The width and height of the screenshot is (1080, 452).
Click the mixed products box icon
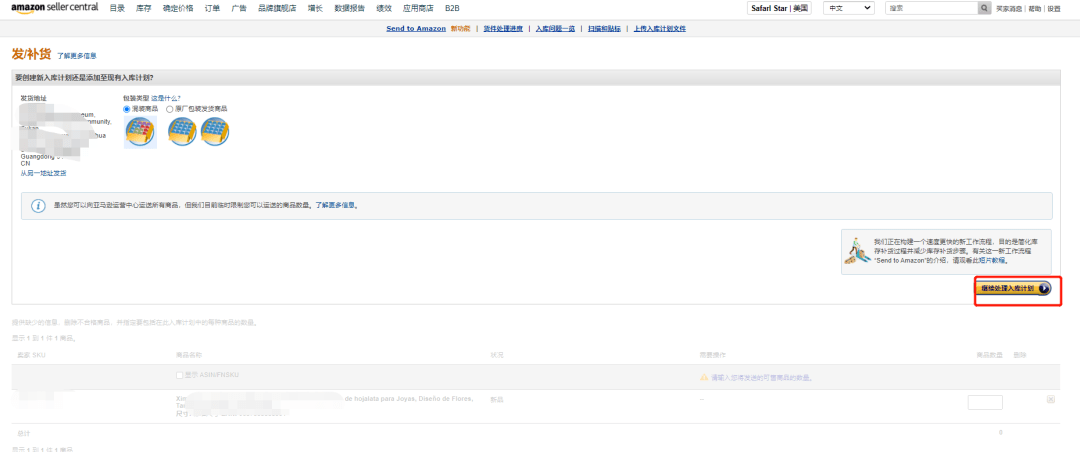[141, 132]
